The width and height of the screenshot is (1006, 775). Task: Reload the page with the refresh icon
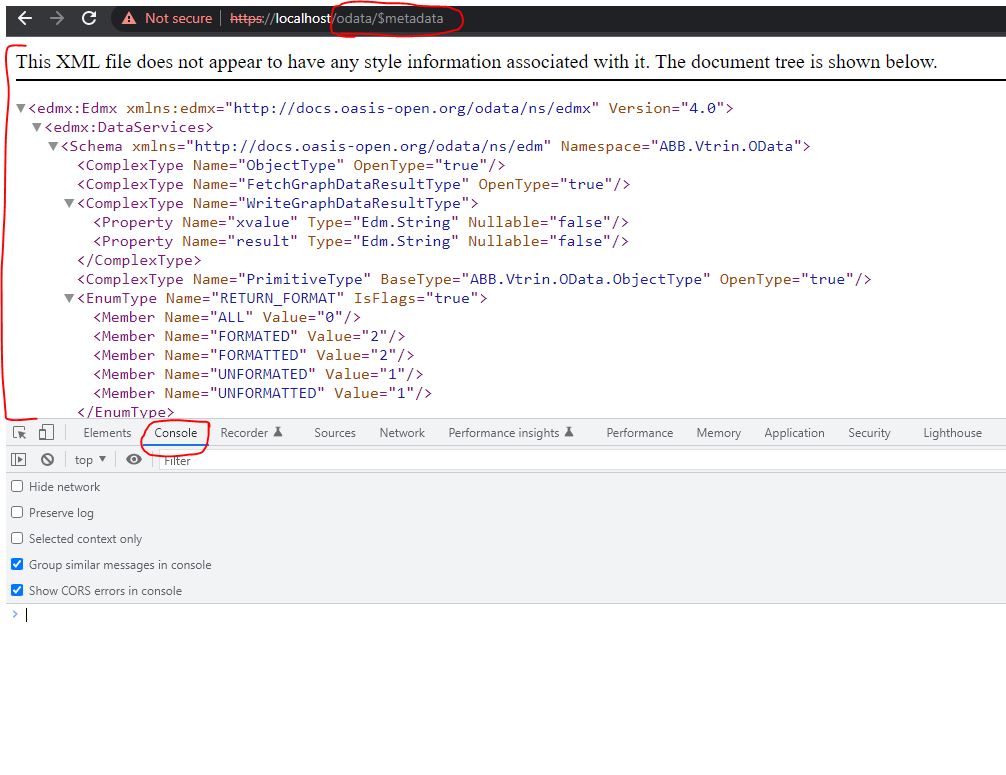[89, 18]
